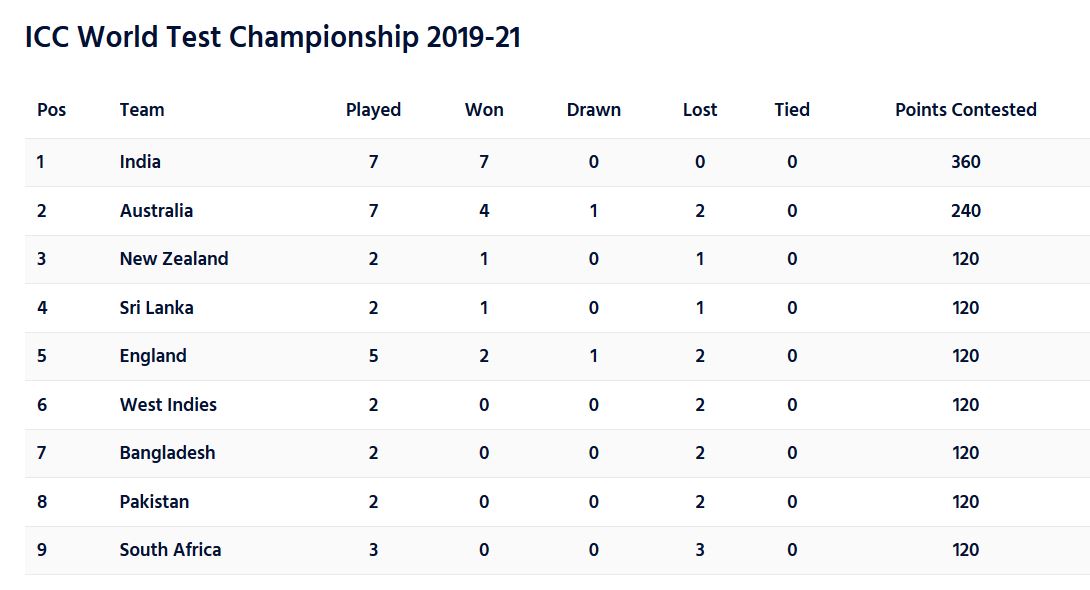The image size is (1090, 590).
Task: Click the ICC World Test Championship 2019-21 heading
Action: click(272, 38)
